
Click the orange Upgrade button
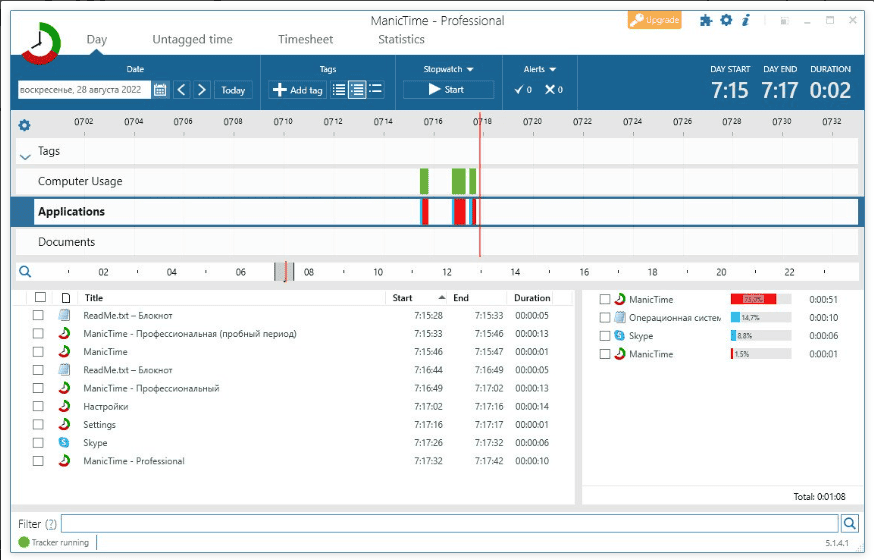[x=654, y=20]
